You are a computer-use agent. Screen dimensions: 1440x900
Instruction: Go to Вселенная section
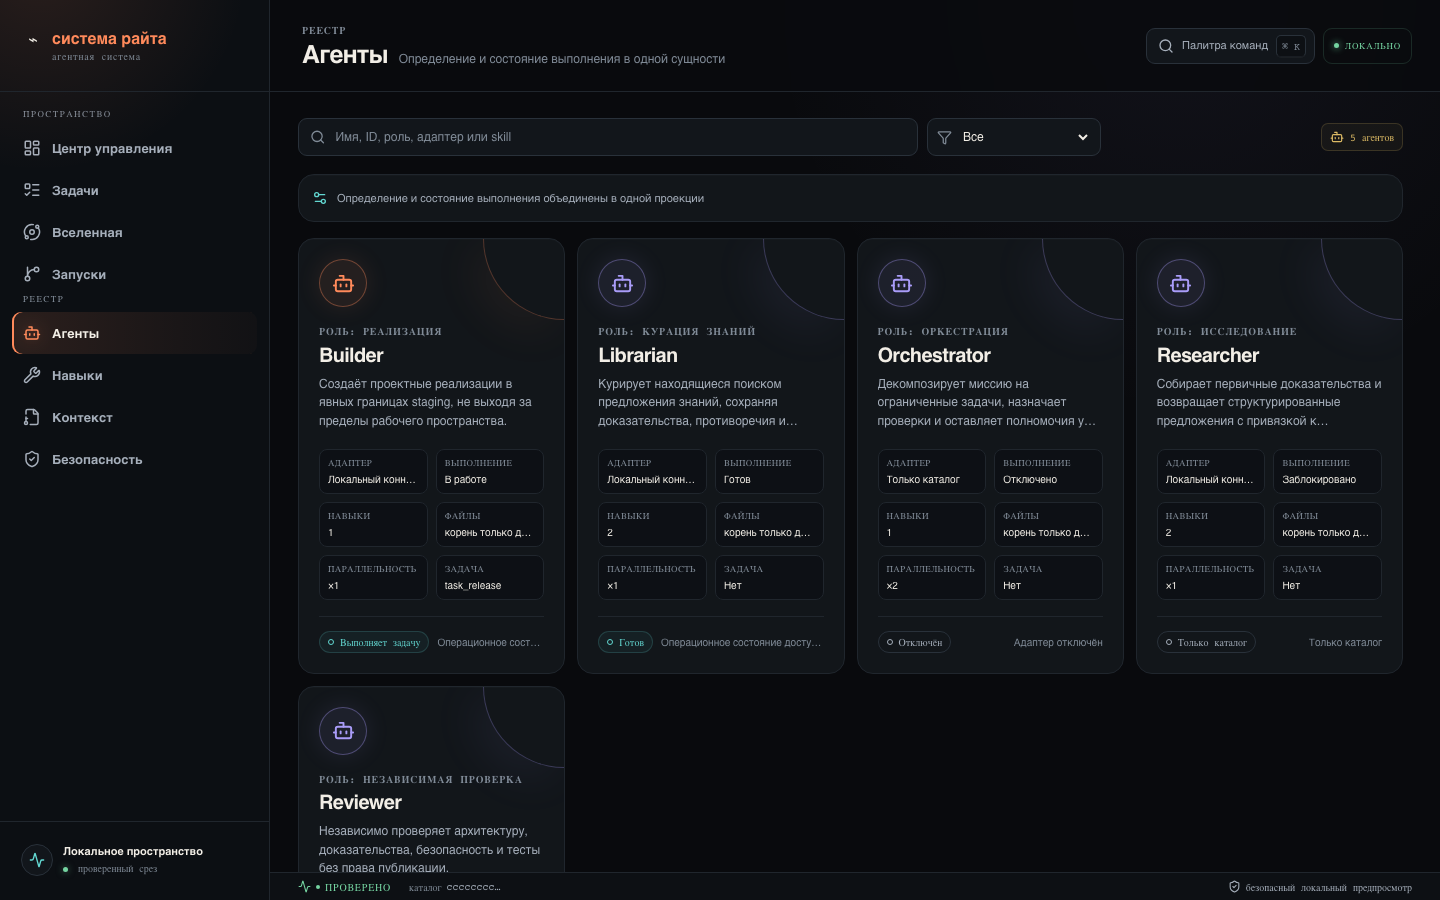tap(134, 232)
